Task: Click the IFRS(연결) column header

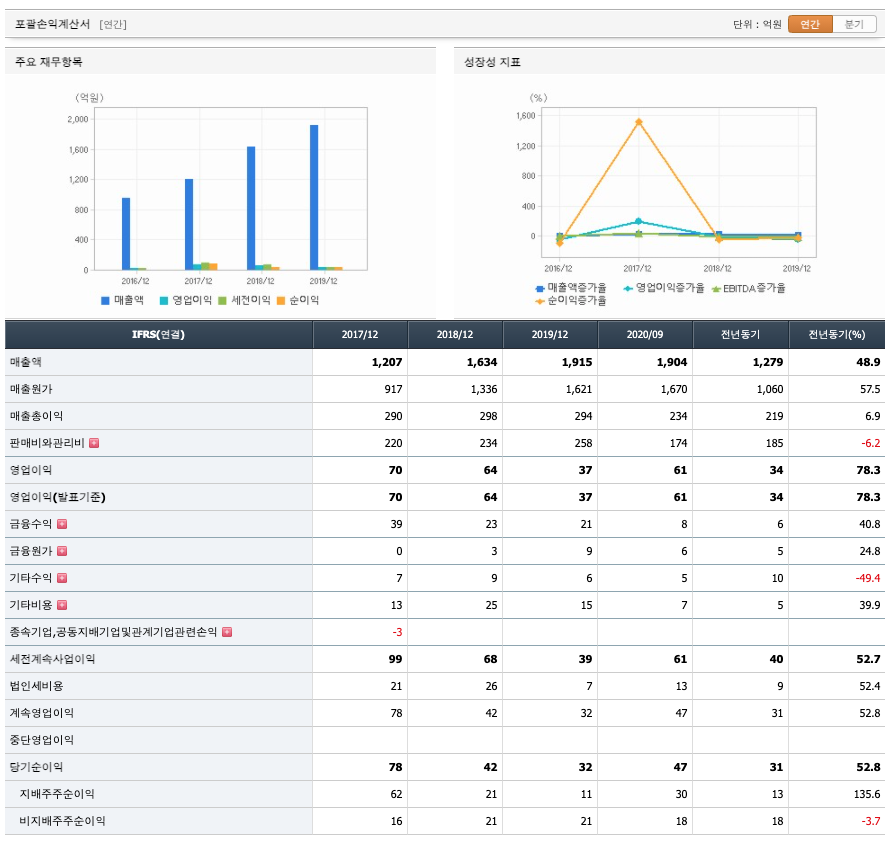Action: 158,335
